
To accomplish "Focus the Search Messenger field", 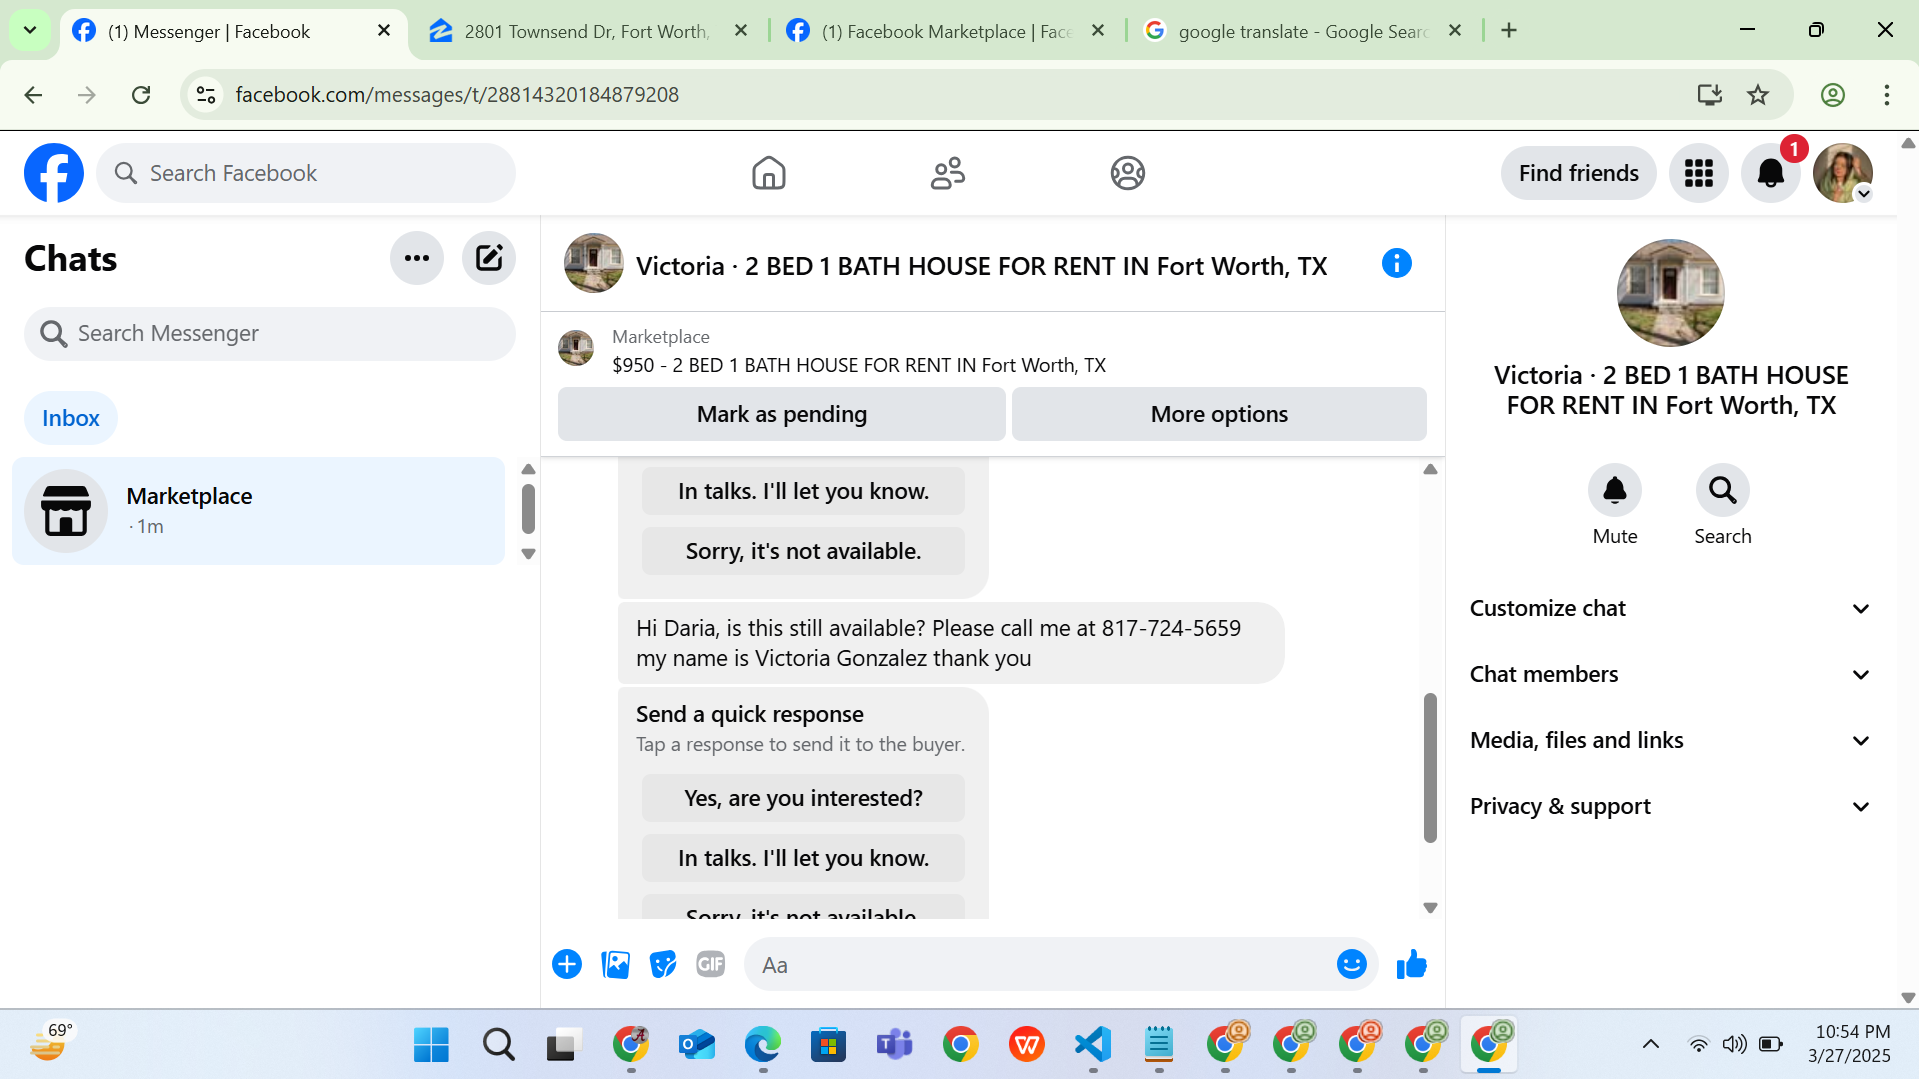I will pyautogui.click(x=270, y=334).
